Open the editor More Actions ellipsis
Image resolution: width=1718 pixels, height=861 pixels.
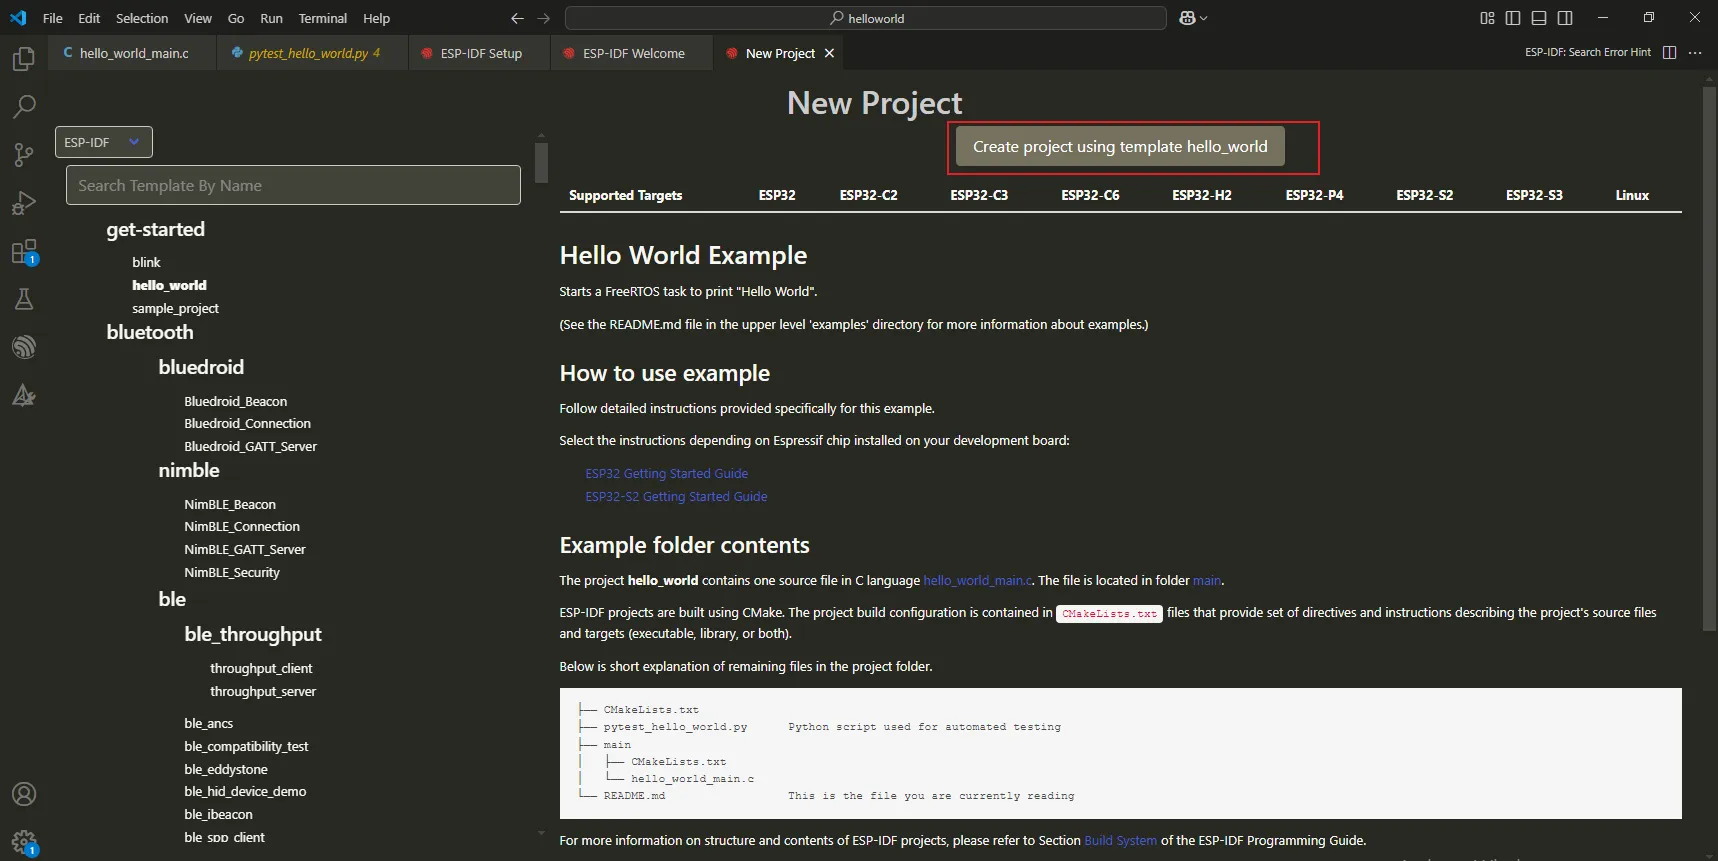point(1695,53)
